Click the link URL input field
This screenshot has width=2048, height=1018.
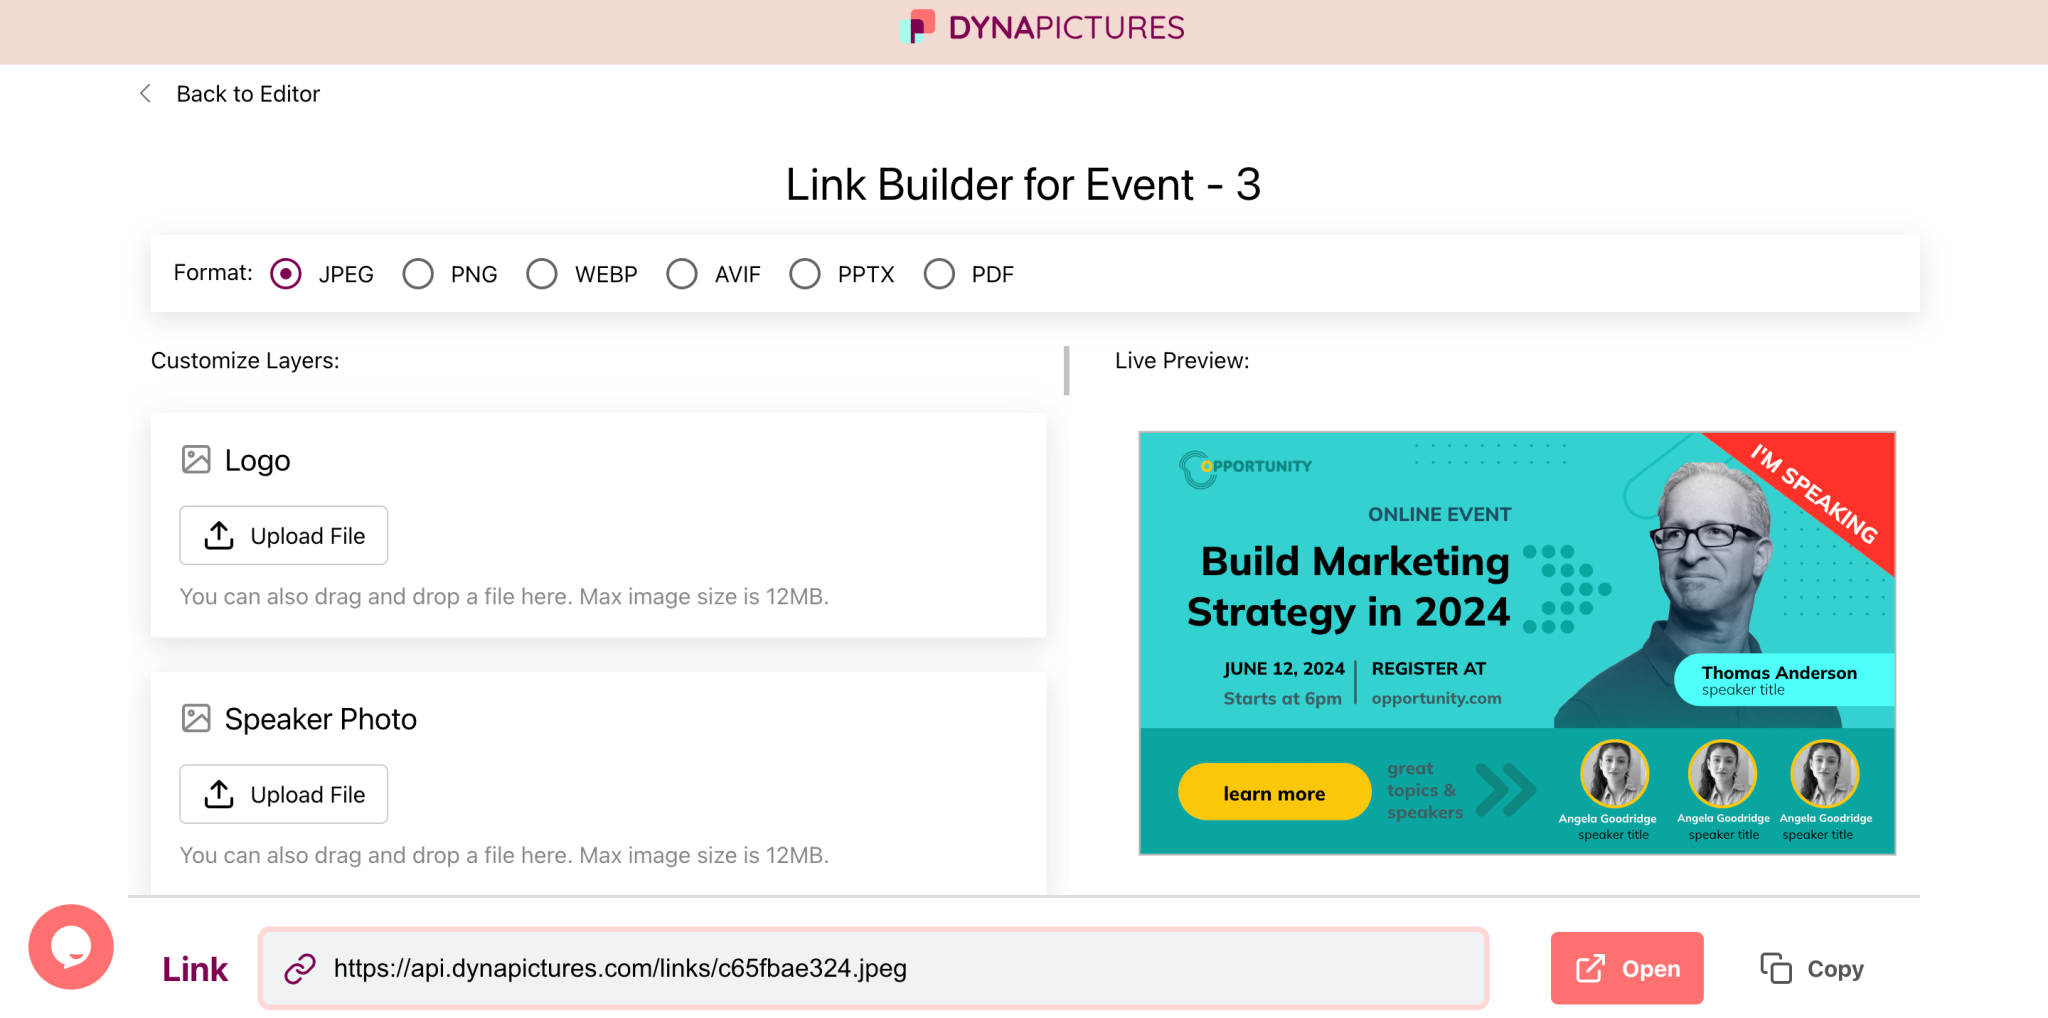click(x=873, y=968)
